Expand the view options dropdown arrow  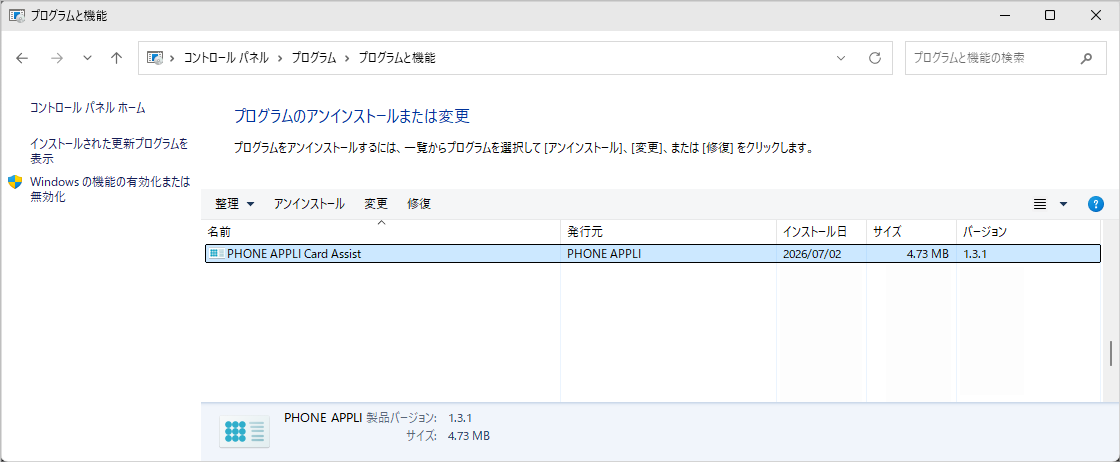[x=1063, y=204]
